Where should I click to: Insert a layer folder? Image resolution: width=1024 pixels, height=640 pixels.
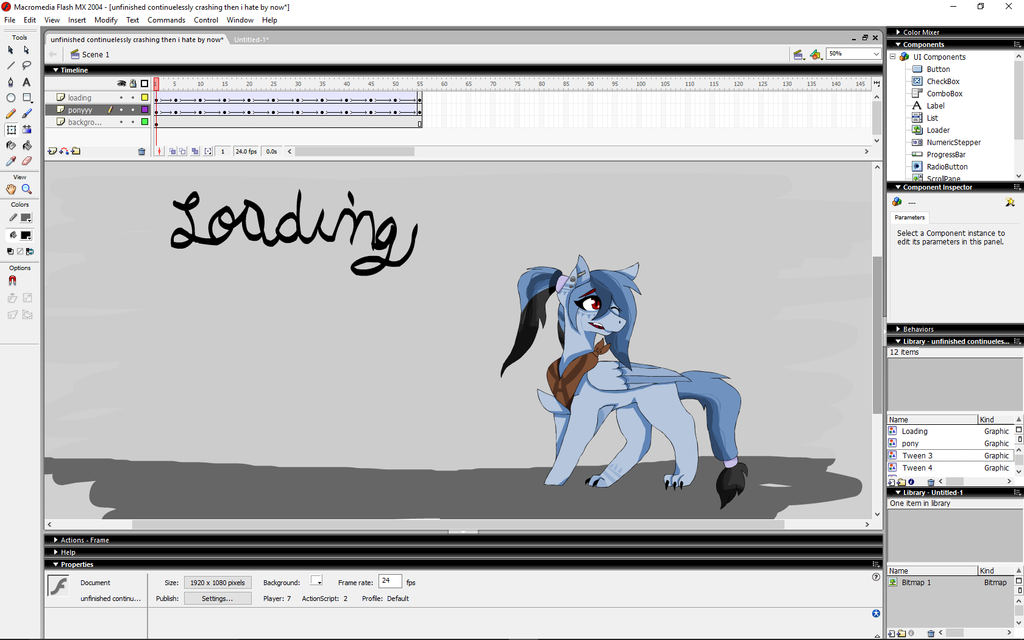point(76,152)
